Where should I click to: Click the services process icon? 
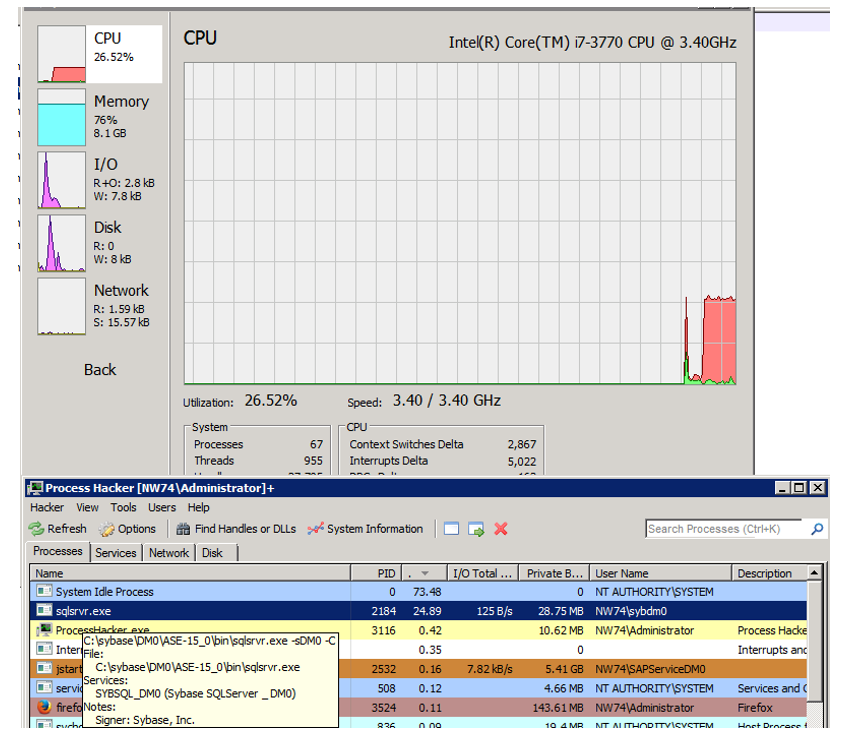(x=44, y=688)
